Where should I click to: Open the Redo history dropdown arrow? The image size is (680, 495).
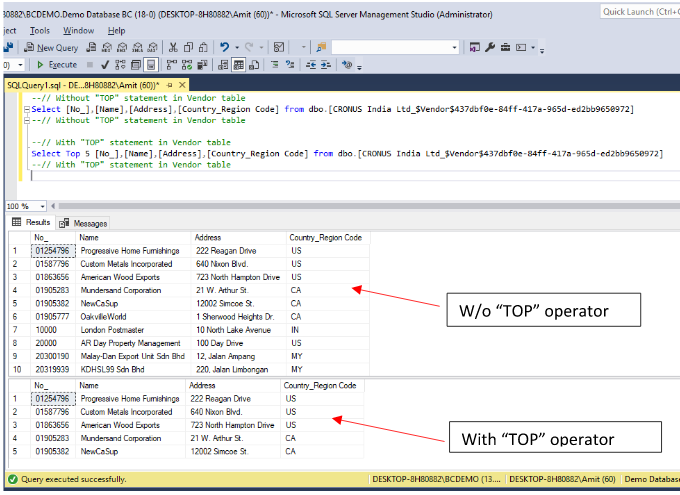262,47
